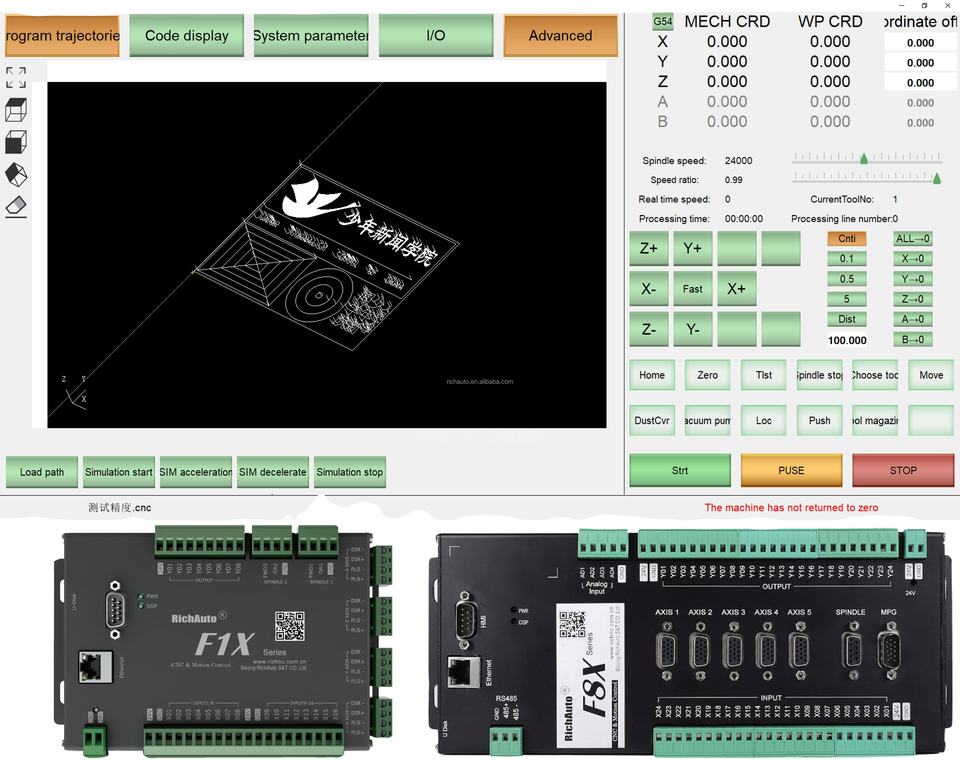Click Simulation start button
960x763 pixels.
pyautogui.click(x=119, y=472)
